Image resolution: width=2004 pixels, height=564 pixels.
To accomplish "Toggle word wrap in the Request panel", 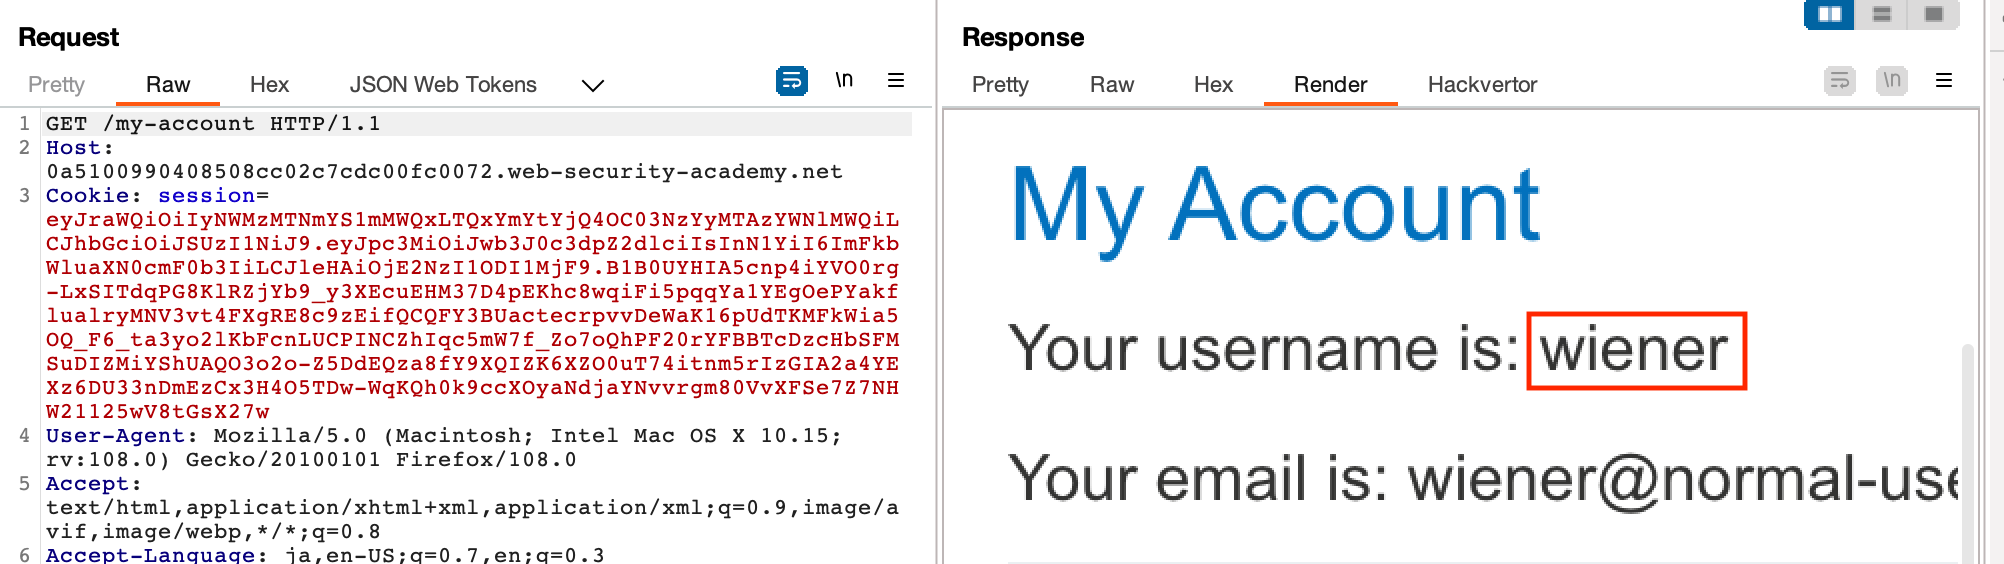I will click(791, 81).
